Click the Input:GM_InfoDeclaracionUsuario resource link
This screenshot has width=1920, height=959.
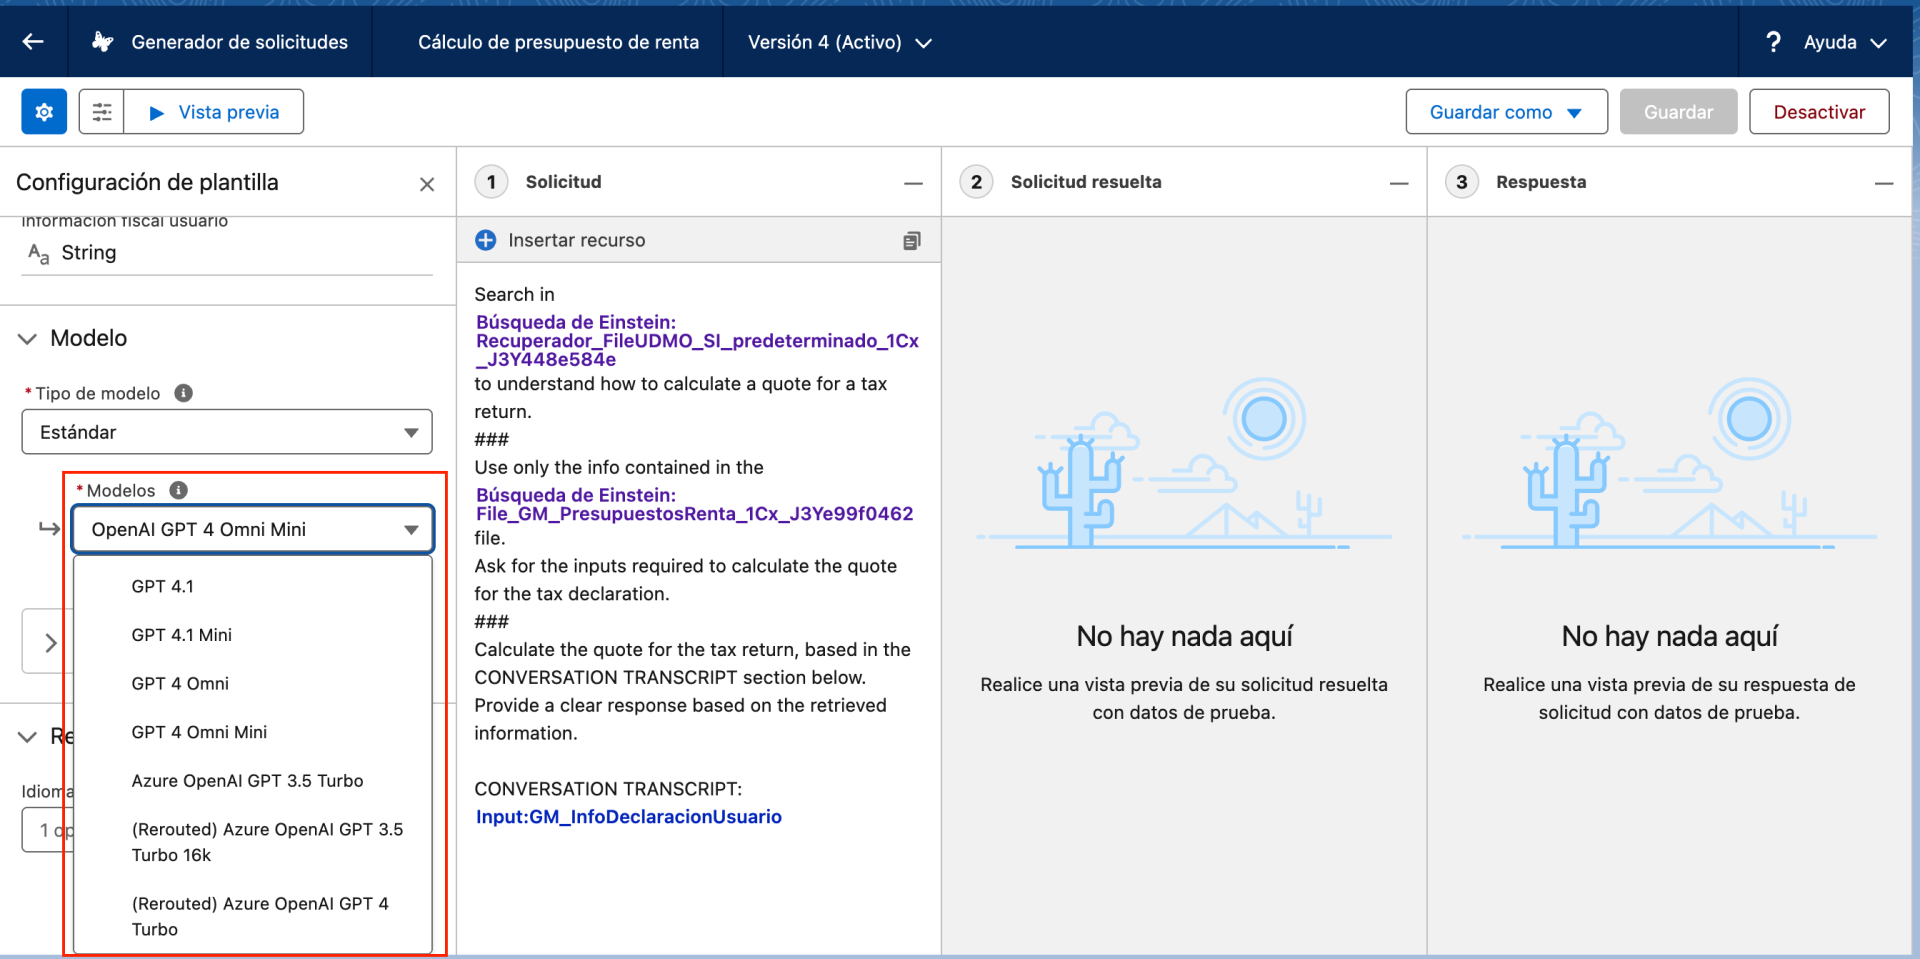click(x=629, y=817)
